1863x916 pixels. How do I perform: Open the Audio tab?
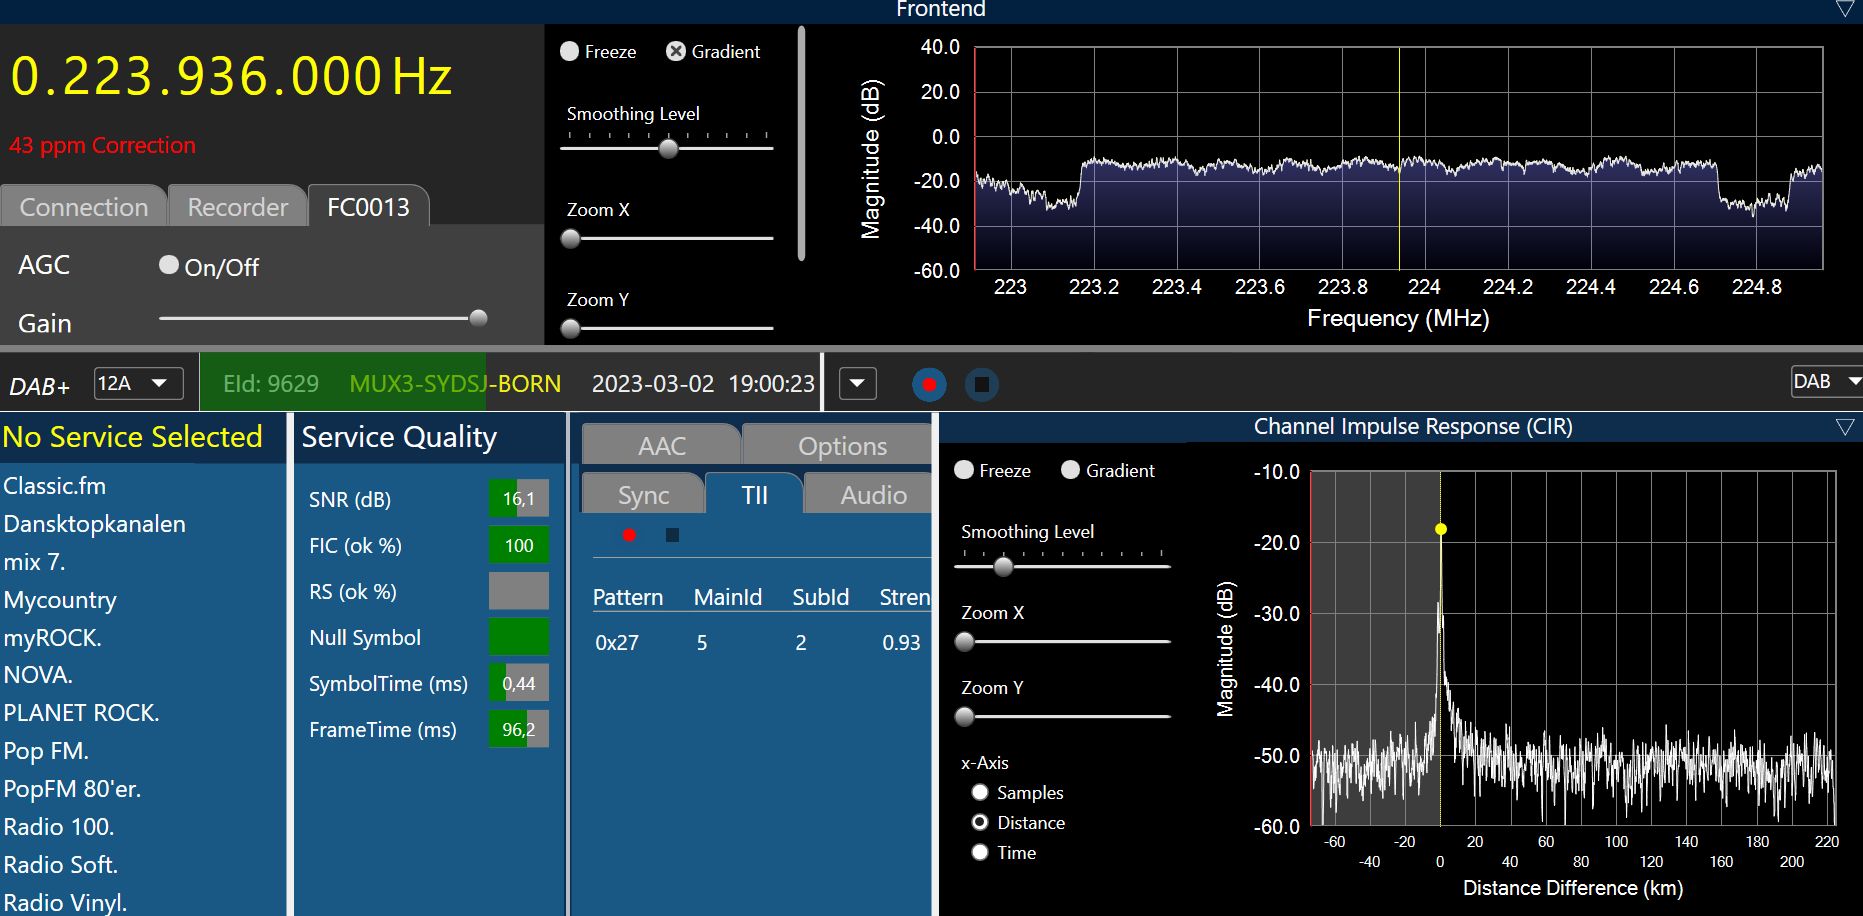click(x=872, y=495)
